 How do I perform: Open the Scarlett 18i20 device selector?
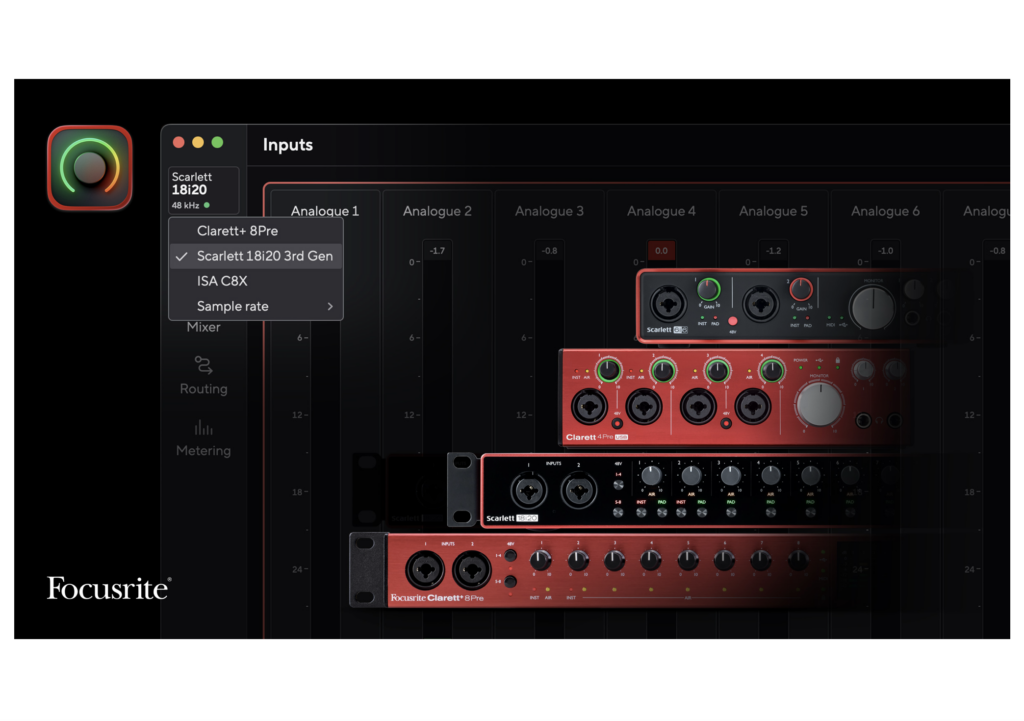pos(203,190)
